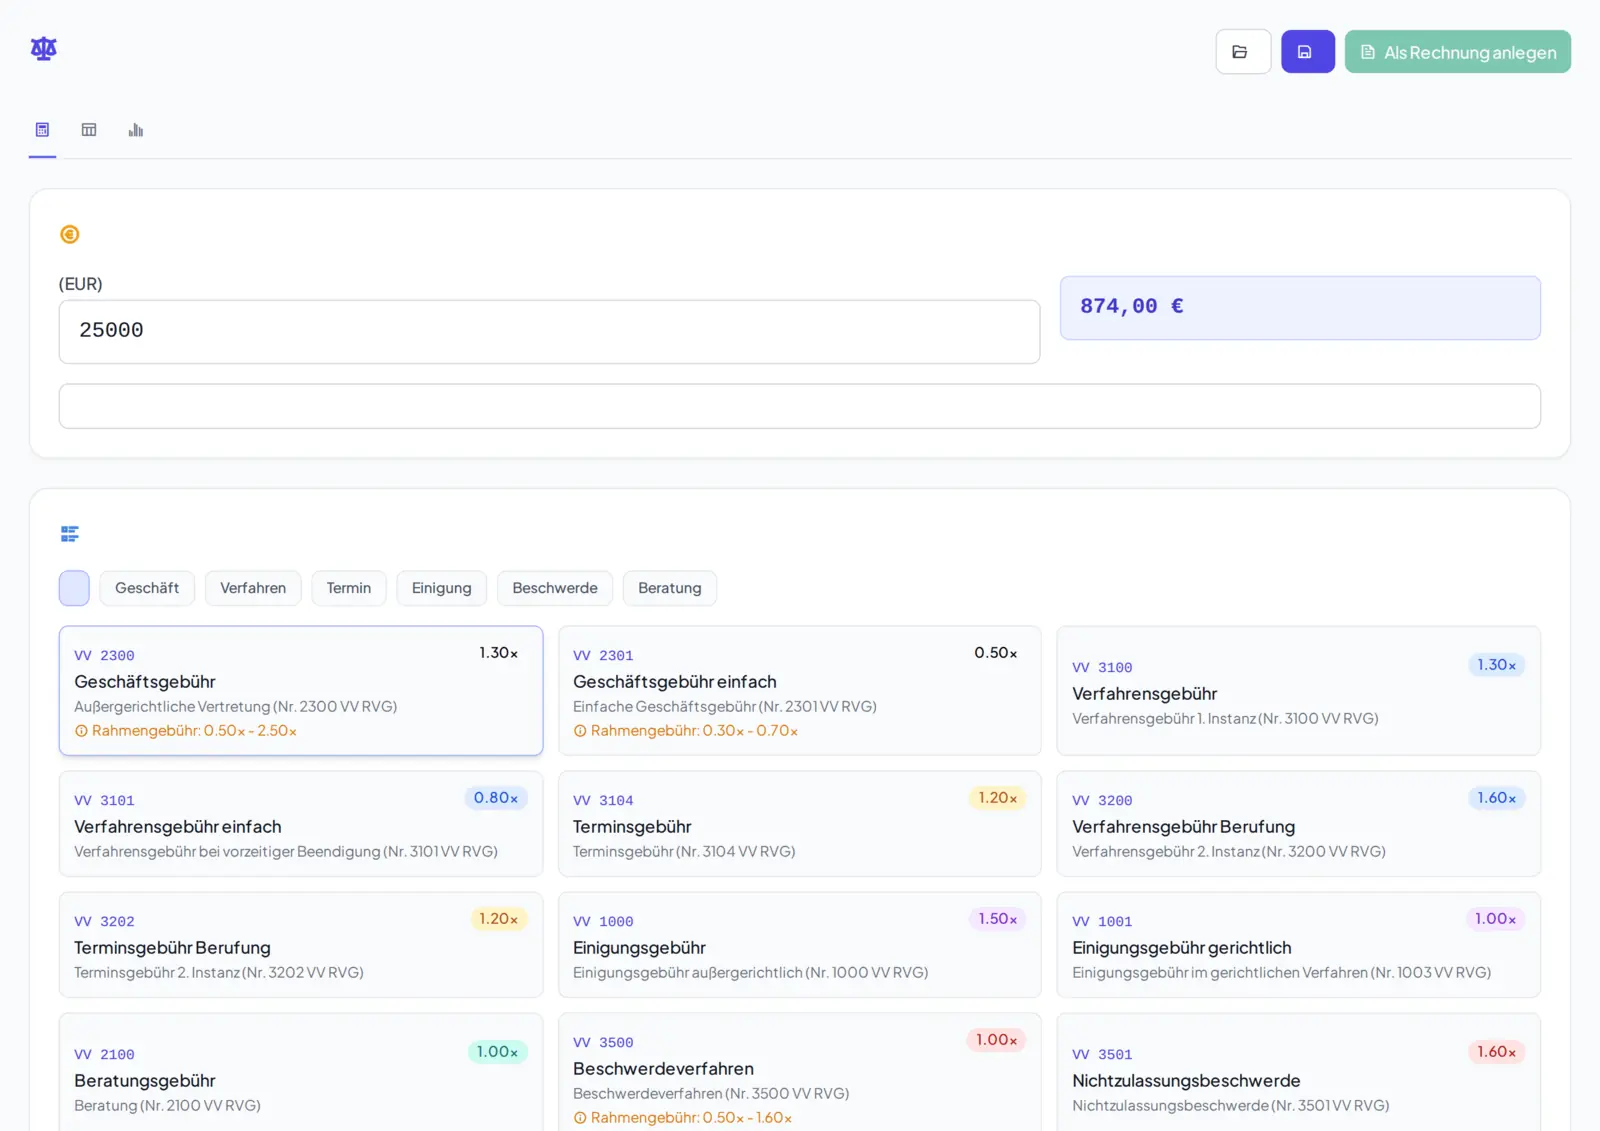Image resolution: width=1600 pixels, height=1131 pixels.
Task: Filter by Beratung category
Action: tap(670, 588)
